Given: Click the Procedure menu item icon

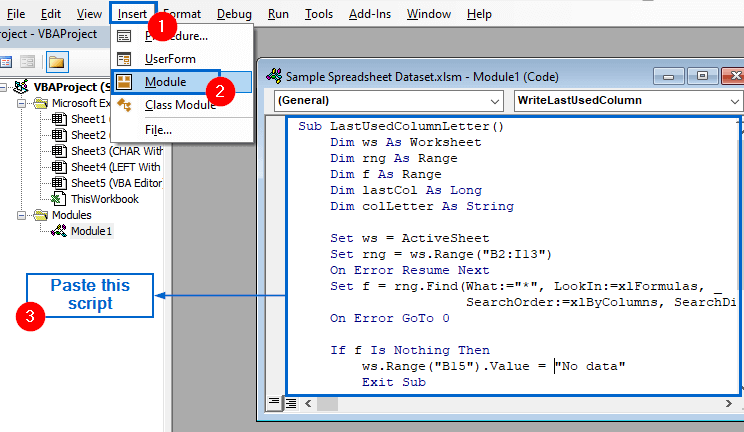Looking at the screenshot, I should coord(124,36).
